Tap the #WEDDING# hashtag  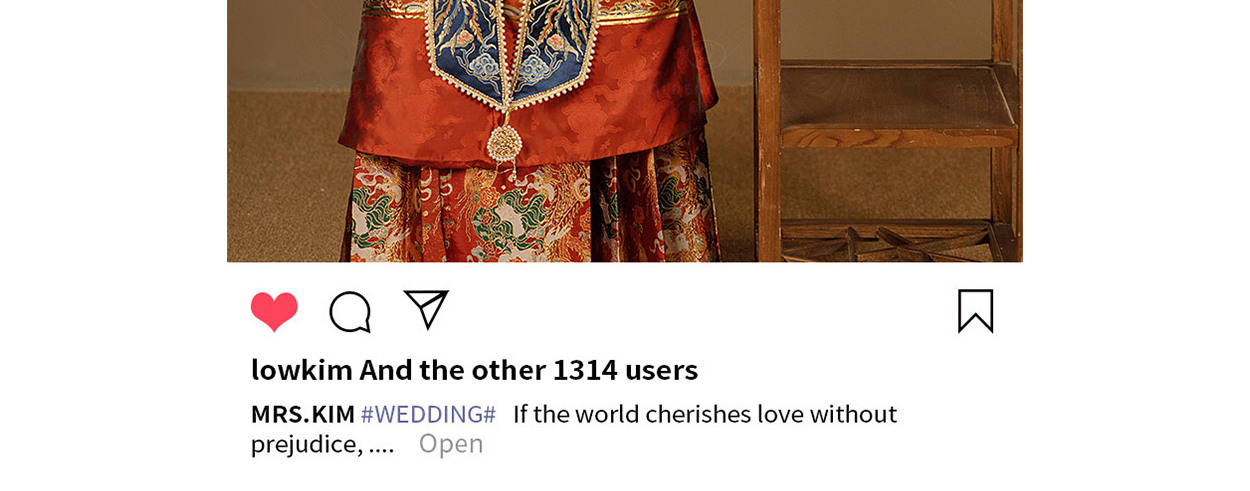click(428, 414)
